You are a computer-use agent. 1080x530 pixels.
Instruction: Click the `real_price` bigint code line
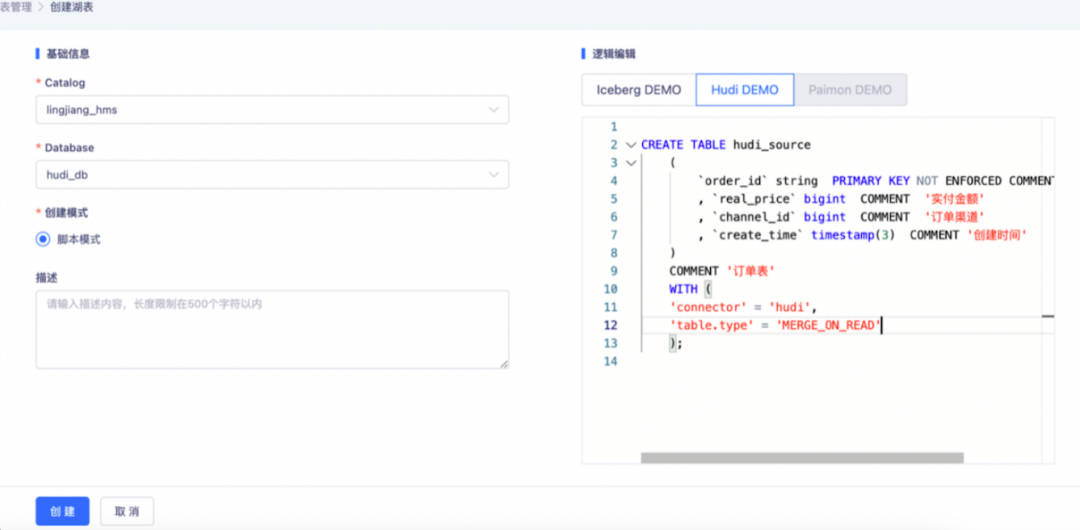click(x=841, y=199)
